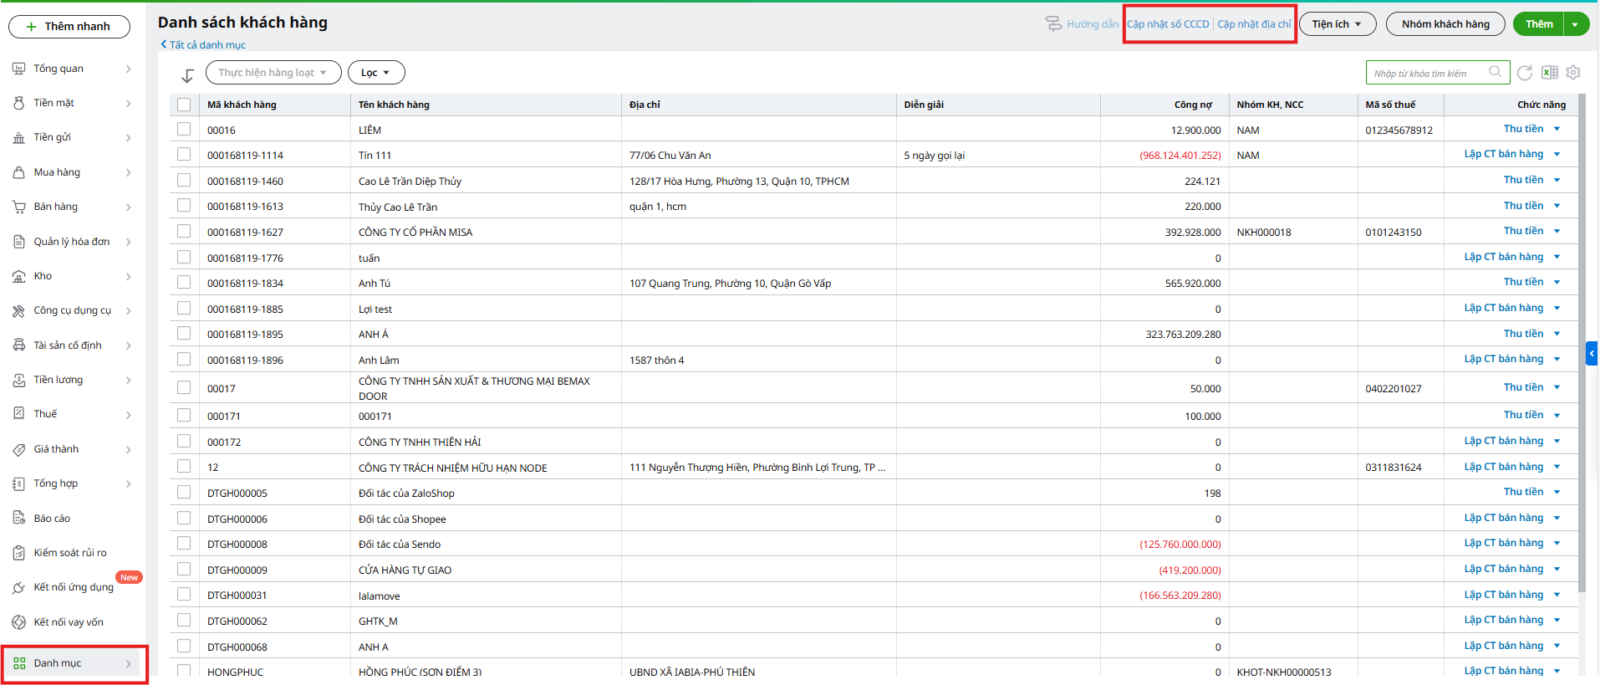1600x685 pixels.
Task: Check the box for customer LIÊM
Action: [x=184, y=129]
